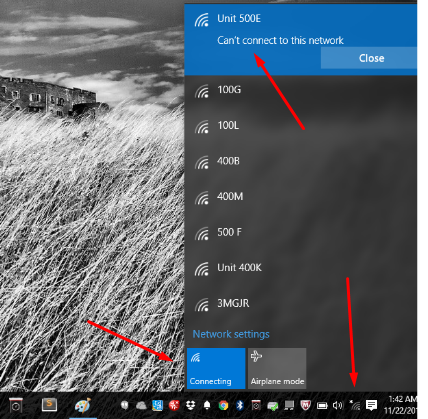Toggle the Wi-Fi Connecting tile

tap(216, 368)
